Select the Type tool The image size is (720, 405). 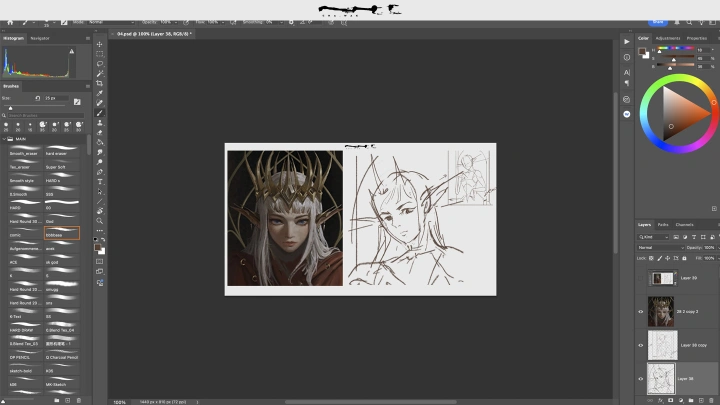100,181
